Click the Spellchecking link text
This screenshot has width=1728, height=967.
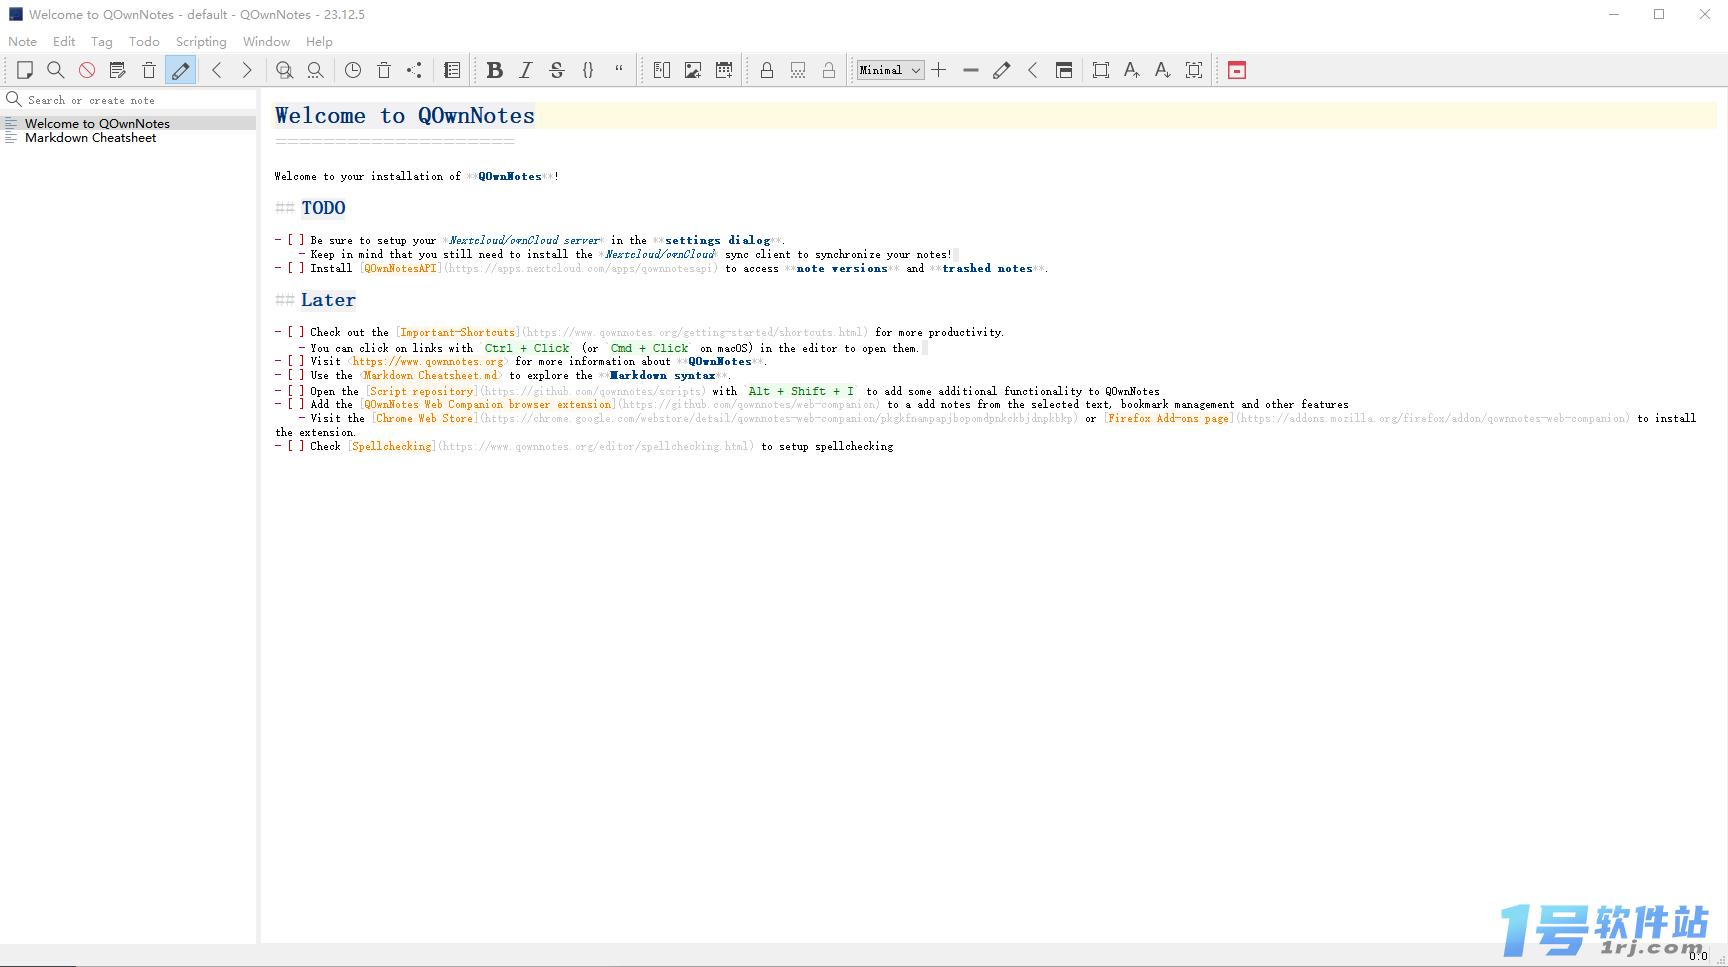pyautogui.click(x=393, y=446)
